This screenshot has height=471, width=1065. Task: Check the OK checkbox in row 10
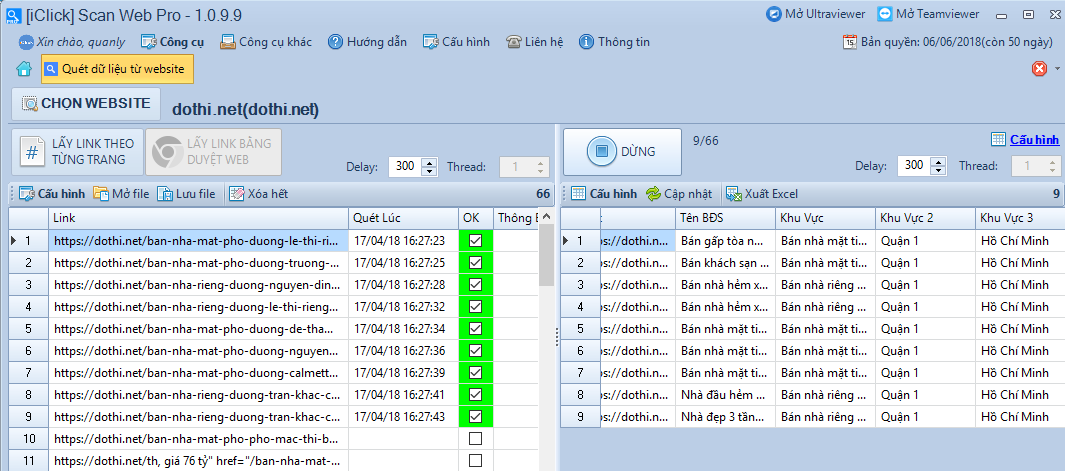tap(475, 438)
